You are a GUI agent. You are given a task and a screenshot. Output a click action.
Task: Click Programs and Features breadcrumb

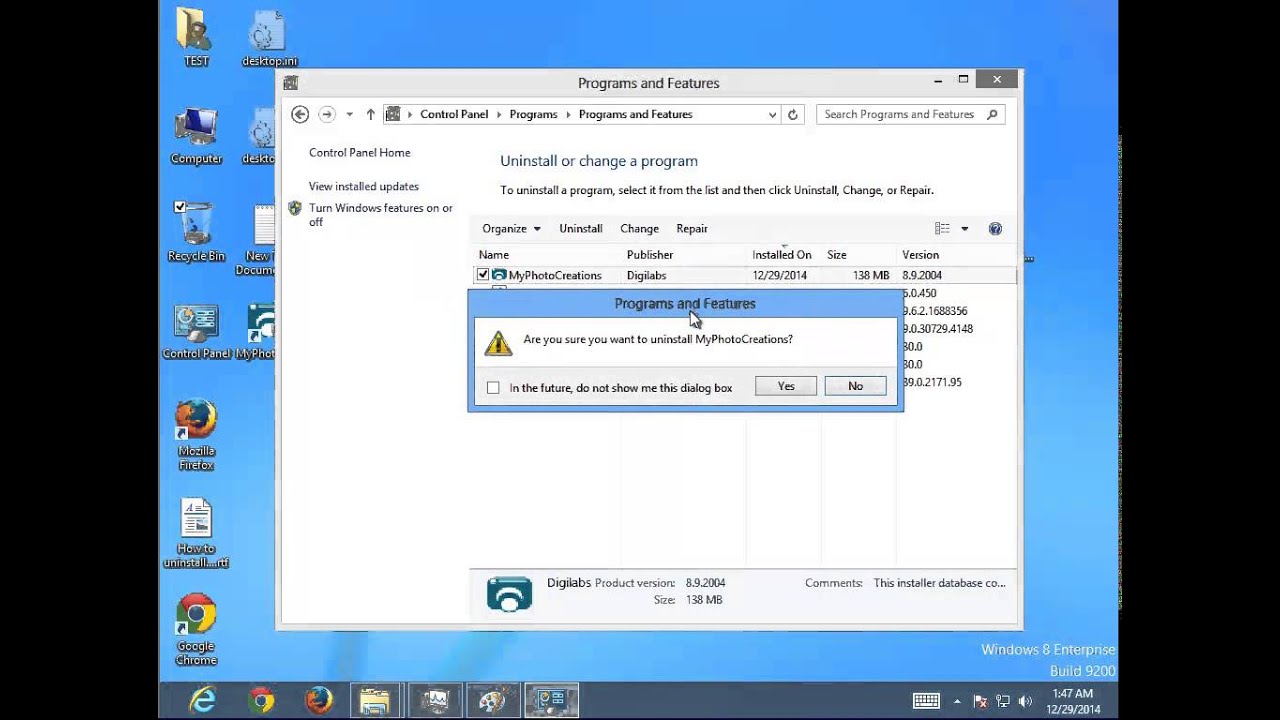coord(635,114)
